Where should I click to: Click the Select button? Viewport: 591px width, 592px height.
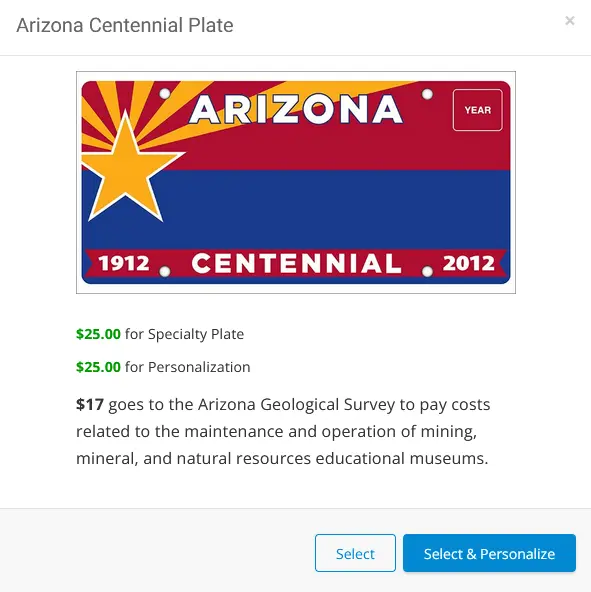point(355,553)
